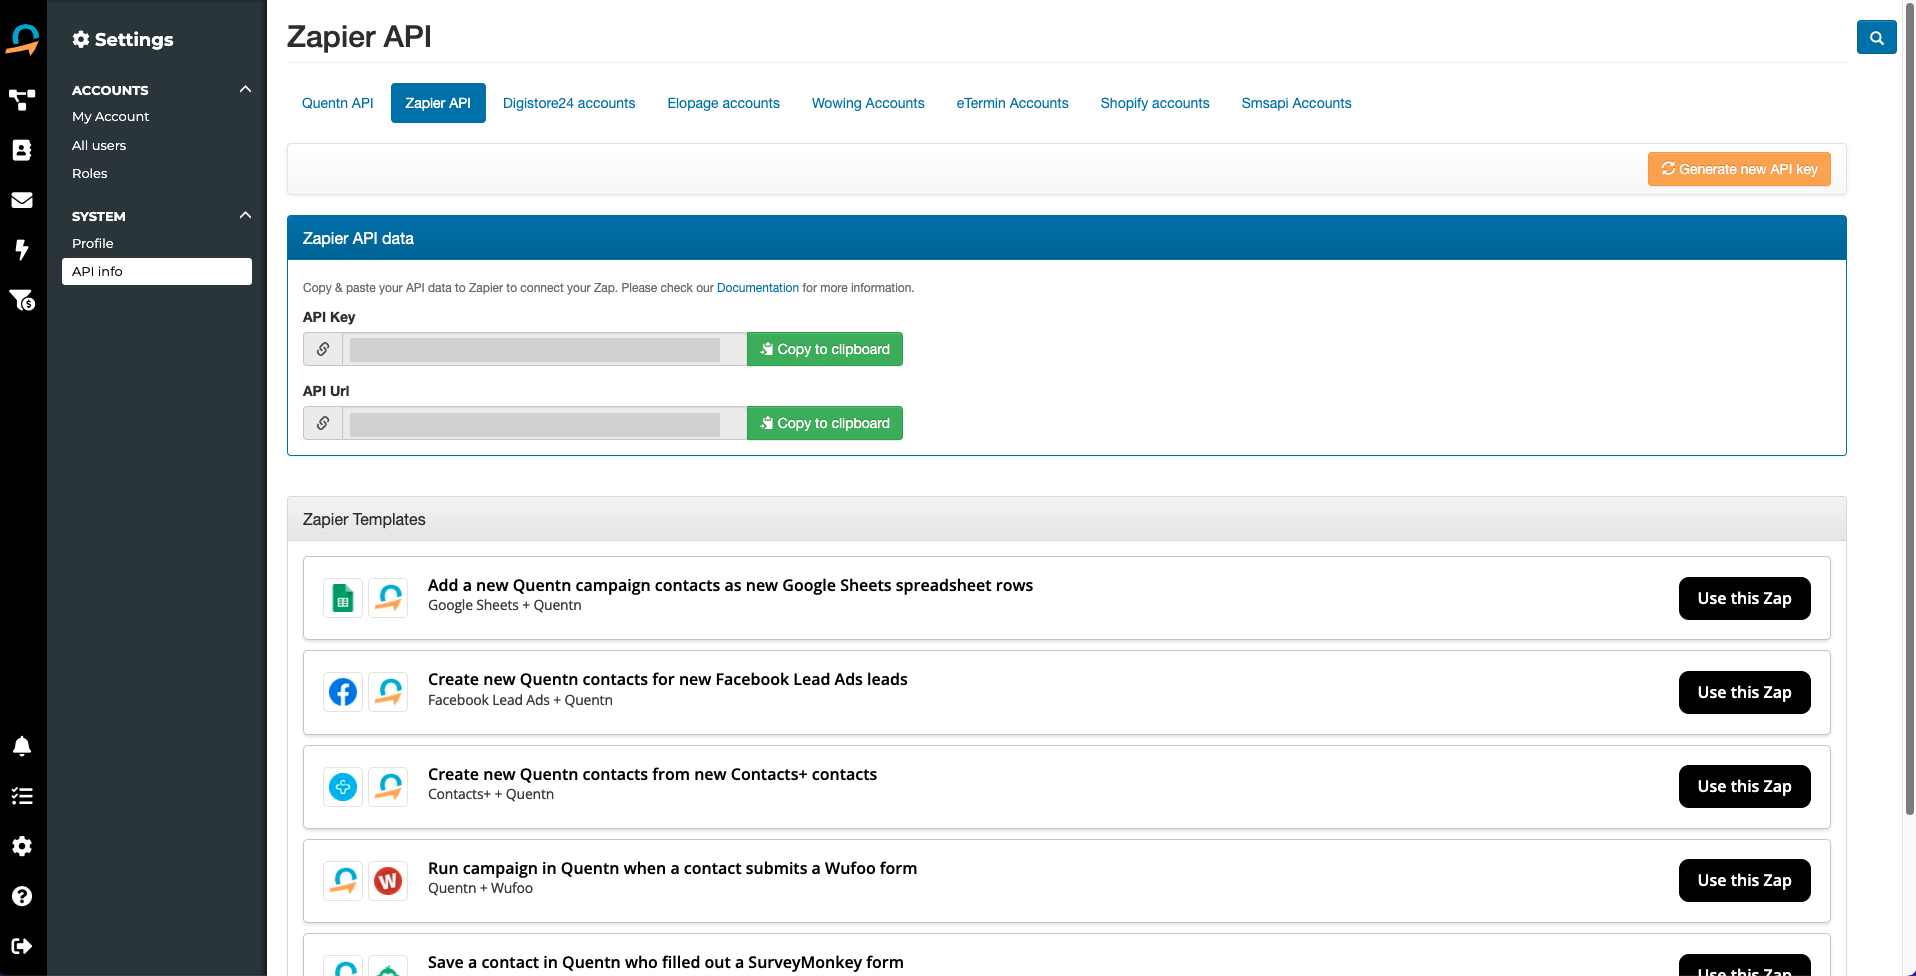1916x976 pixels.
Task: Click the Settings heading in sidebar
Action: (123, 39)
